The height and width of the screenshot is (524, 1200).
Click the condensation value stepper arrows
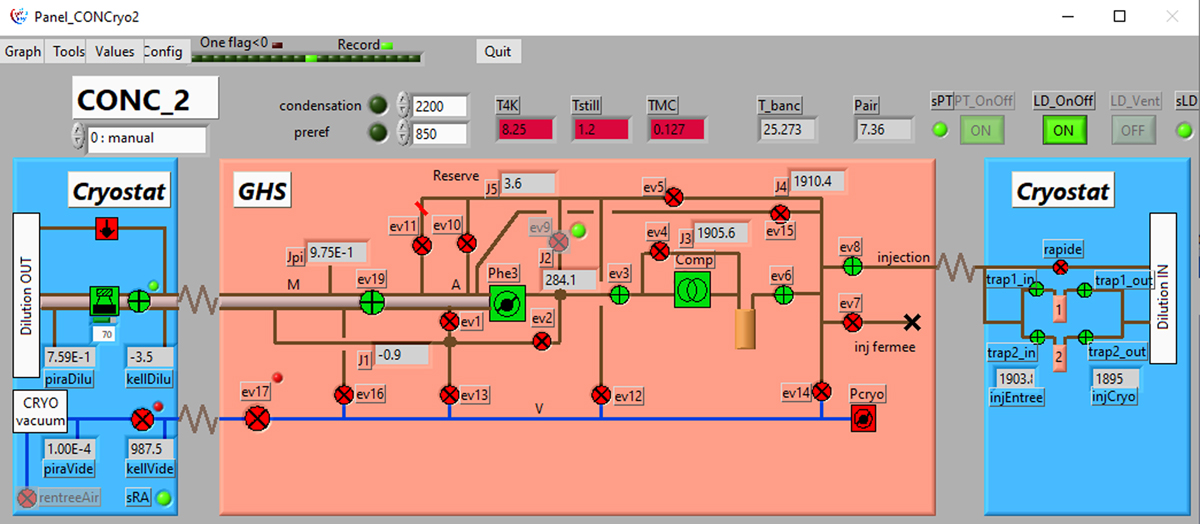tap(403, 106)
